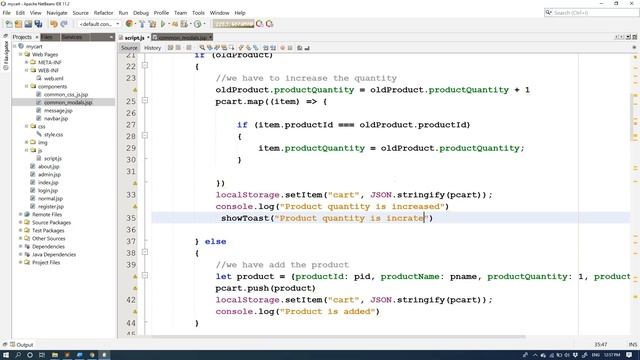640x360 pixels.
Task: Click warning icon beside console.log Product is added
Action: [135, 311]
